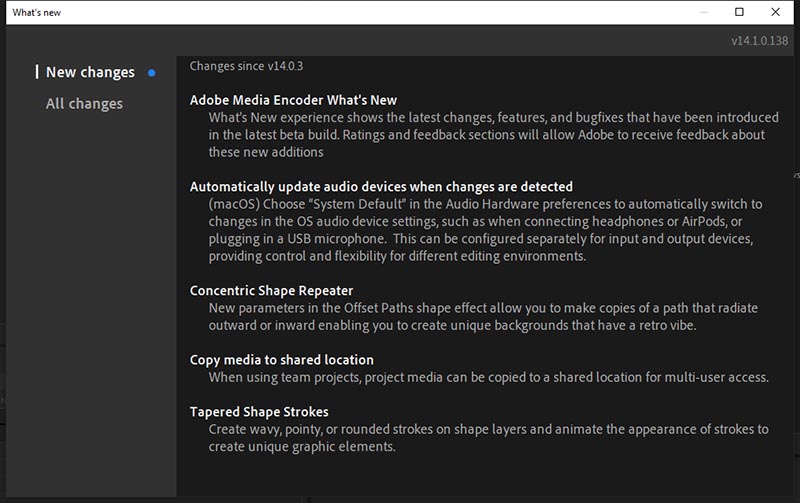Viewport: 800px width, 503px height.
Task: Click the What's New experience description paragraph
Action: (493, 135)
